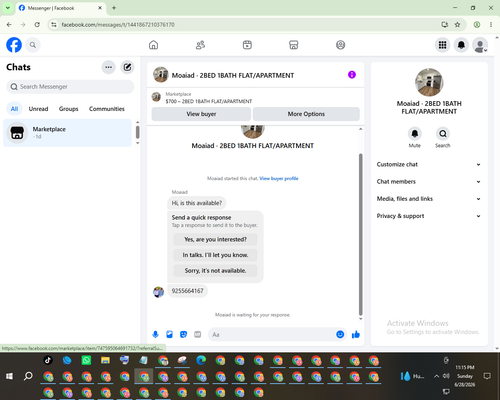Open the View buyer profile link

pyautogui.click(x=279, y=178)
